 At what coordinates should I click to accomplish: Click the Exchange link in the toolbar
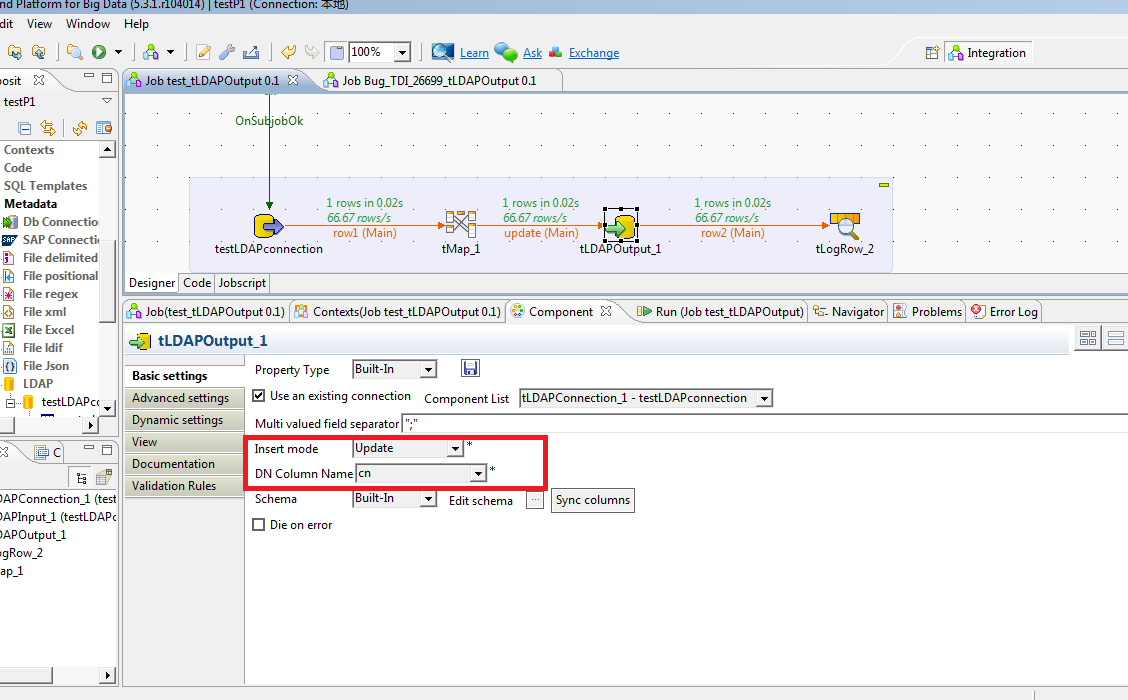591,52
